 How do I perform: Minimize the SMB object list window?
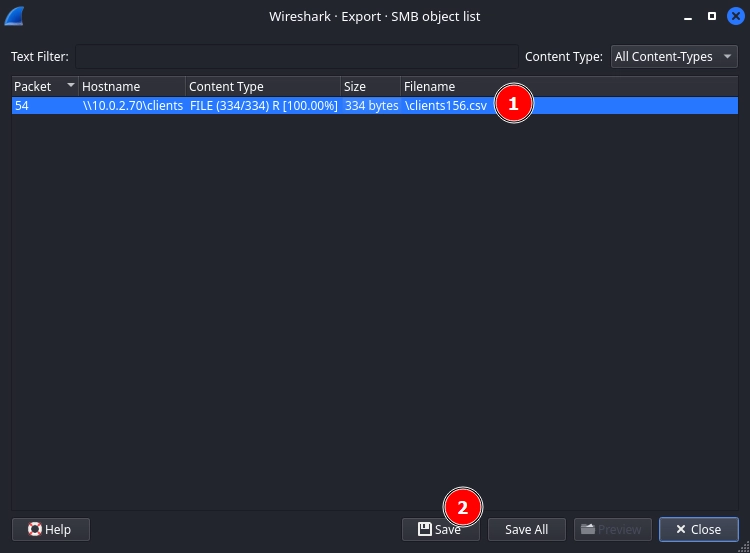pyautogui.click(x=687, y=17)
